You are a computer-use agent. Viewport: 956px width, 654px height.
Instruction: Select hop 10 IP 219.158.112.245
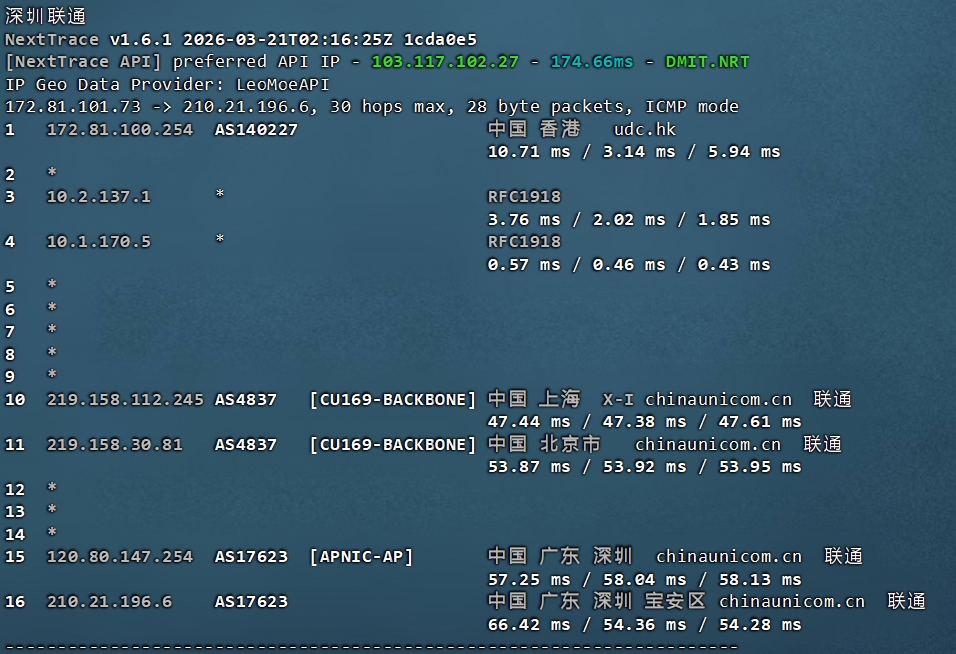point(125,400)
